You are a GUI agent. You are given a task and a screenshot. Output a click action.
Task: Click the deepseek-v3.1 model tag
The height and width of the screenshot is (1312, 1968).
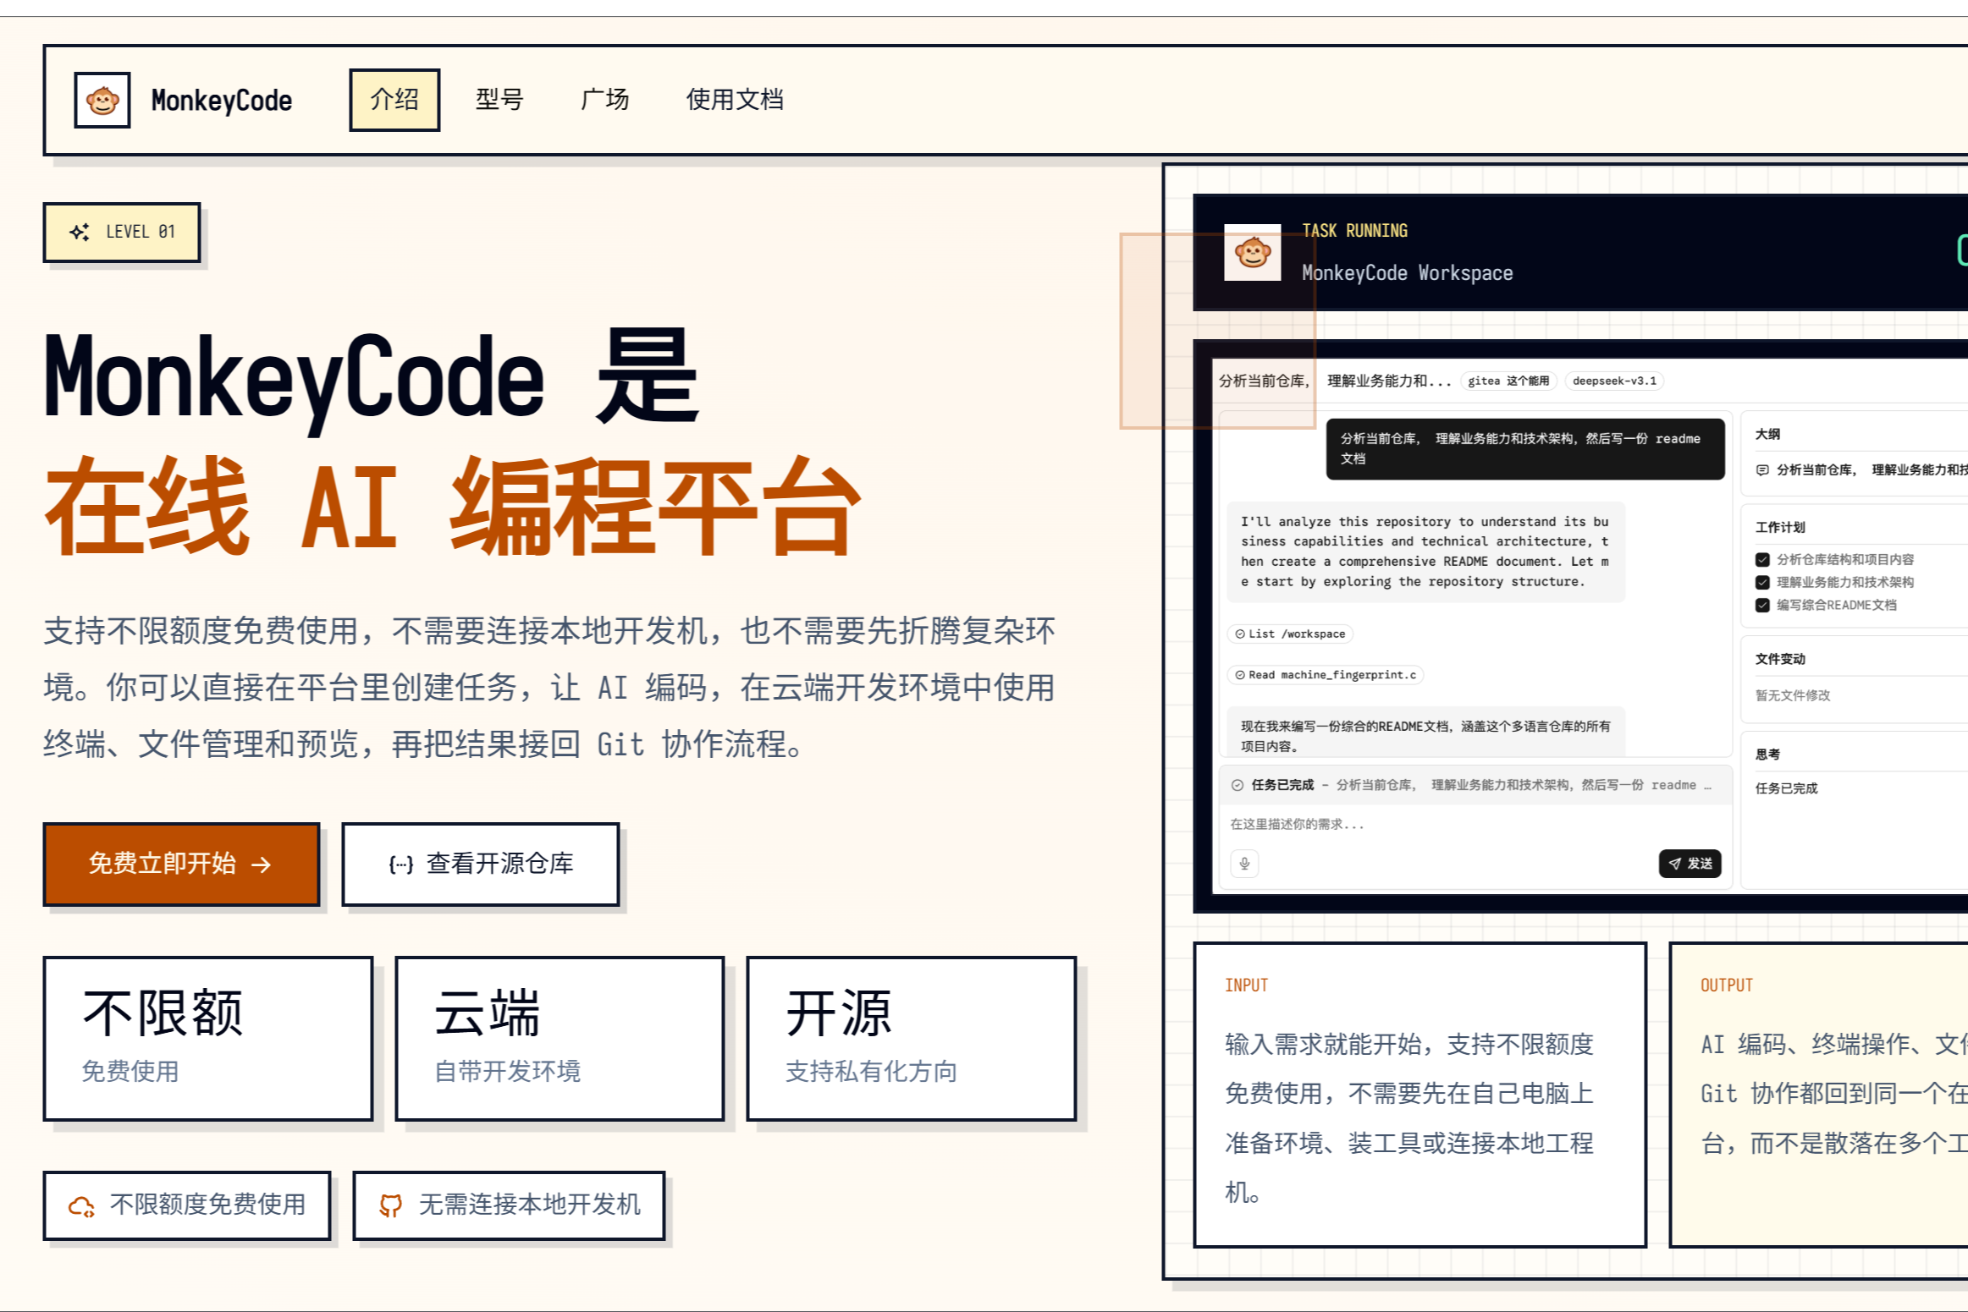(x=1614, y=381)
